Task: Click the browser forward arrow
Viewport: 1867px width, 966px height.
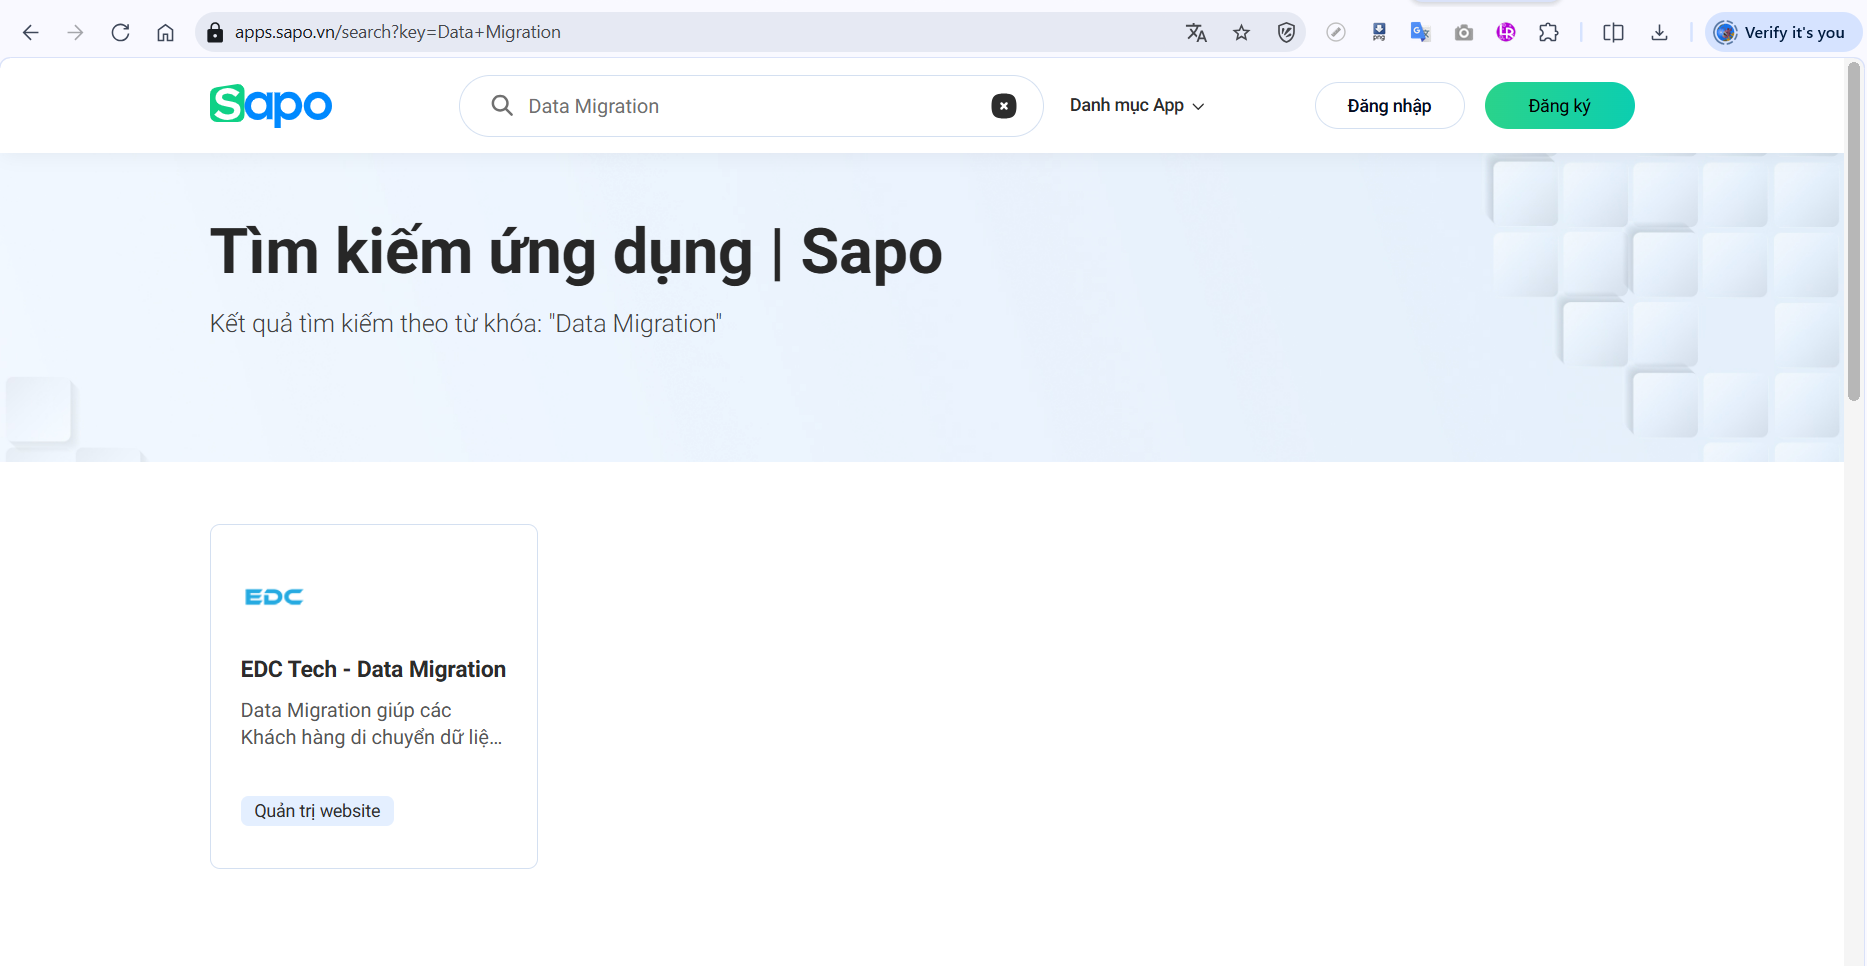Action: (75, 33)
